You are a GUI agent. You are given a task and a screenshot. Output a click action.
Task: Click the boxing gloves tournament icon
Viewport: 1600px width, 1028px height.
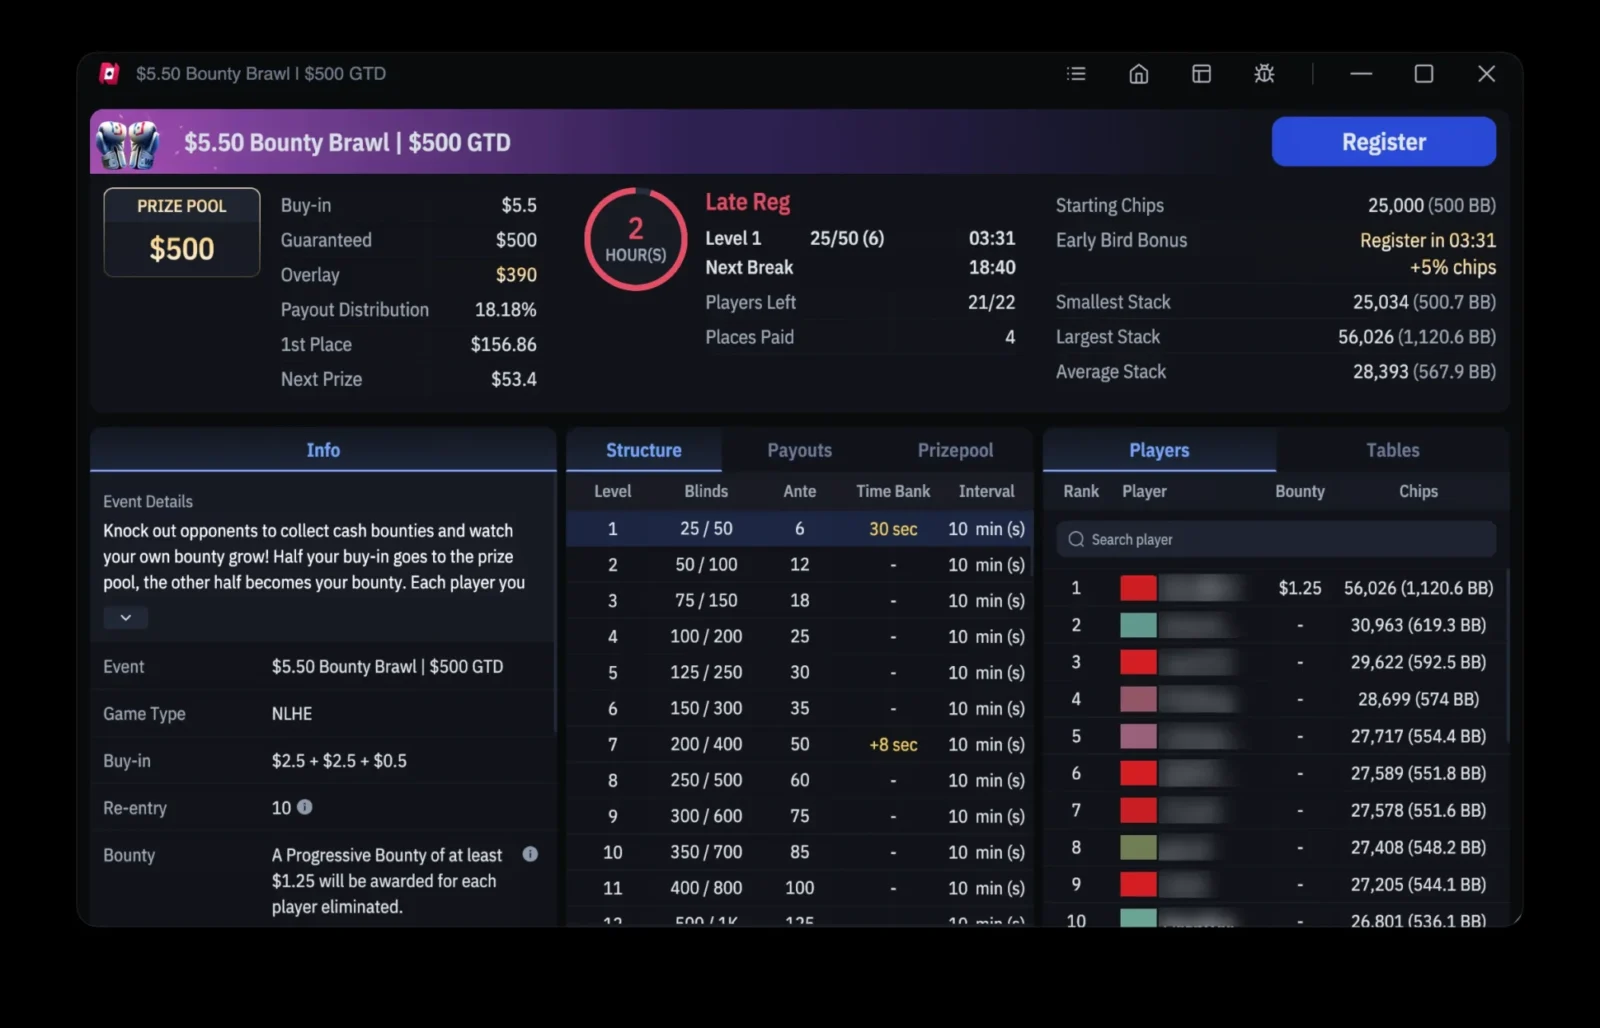tap(127, 144)
